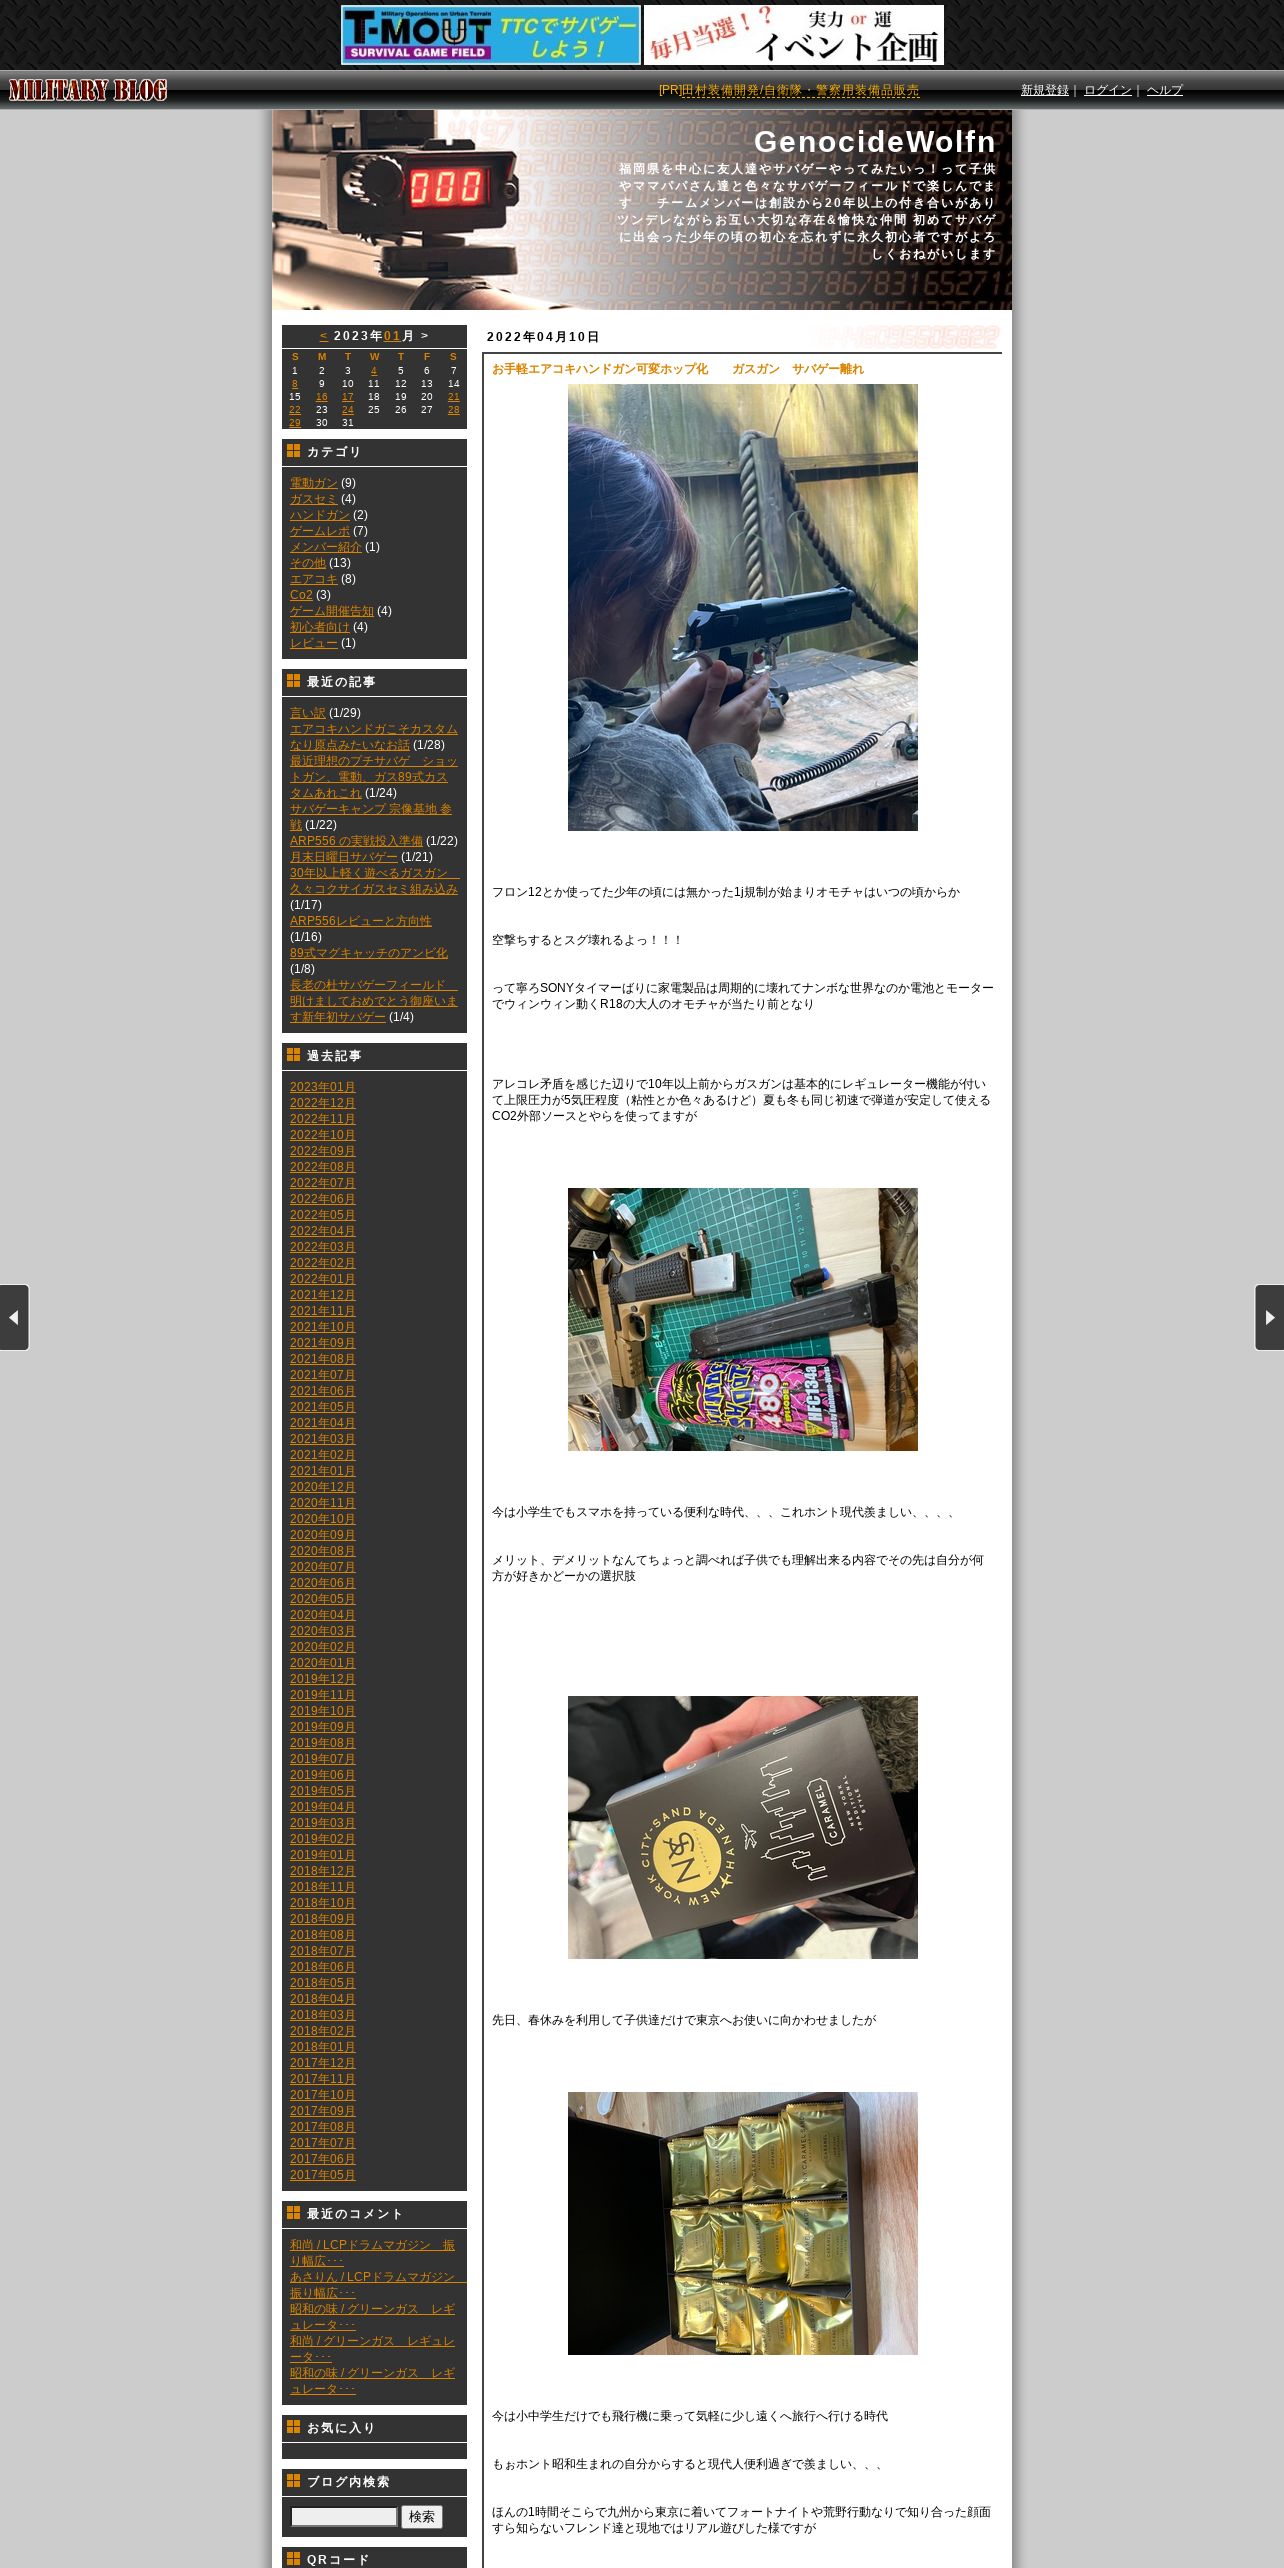Open the 新規登録 link
This screenshot has width=1284, height=2568.
click(1045, 90)
